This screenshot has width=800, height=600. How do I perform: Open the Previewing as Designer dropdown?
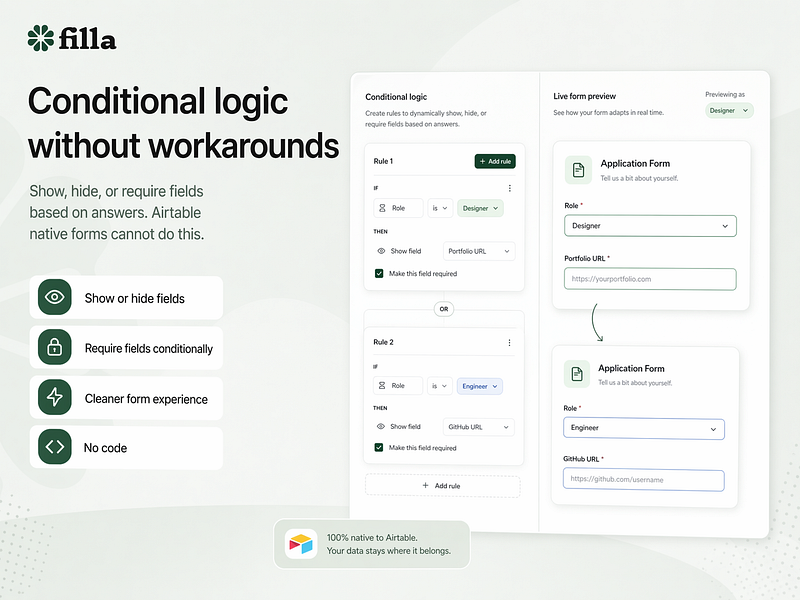729,111
